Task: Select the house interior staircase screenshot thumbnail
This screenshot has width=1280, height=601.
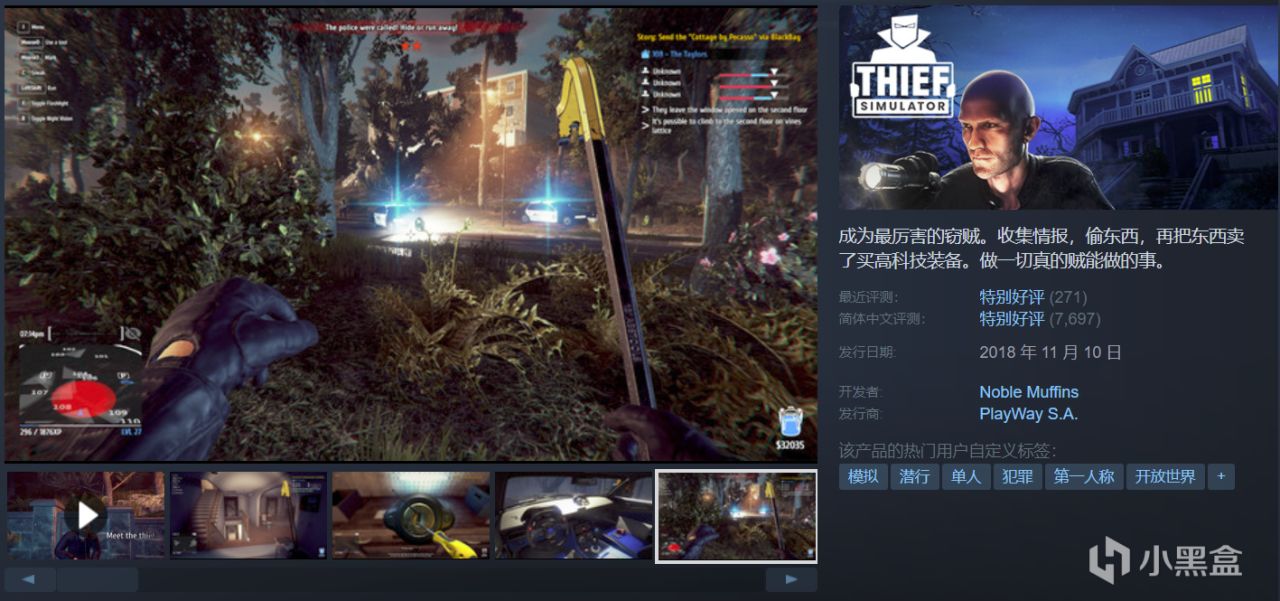Action: tap(248, 516)
